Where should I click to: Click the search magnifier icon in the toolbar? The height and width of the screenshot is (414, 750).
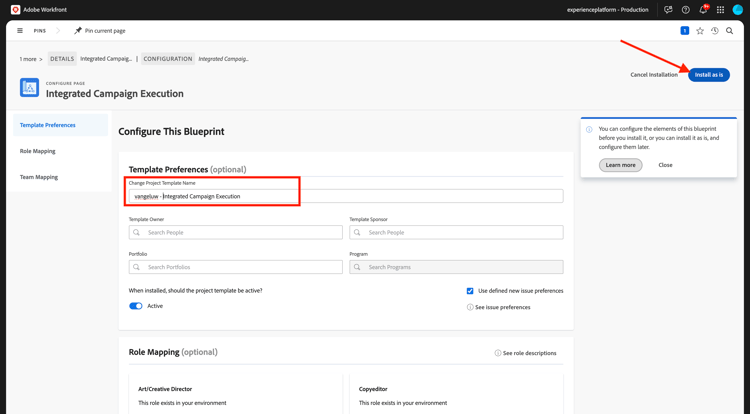(729, 31)
